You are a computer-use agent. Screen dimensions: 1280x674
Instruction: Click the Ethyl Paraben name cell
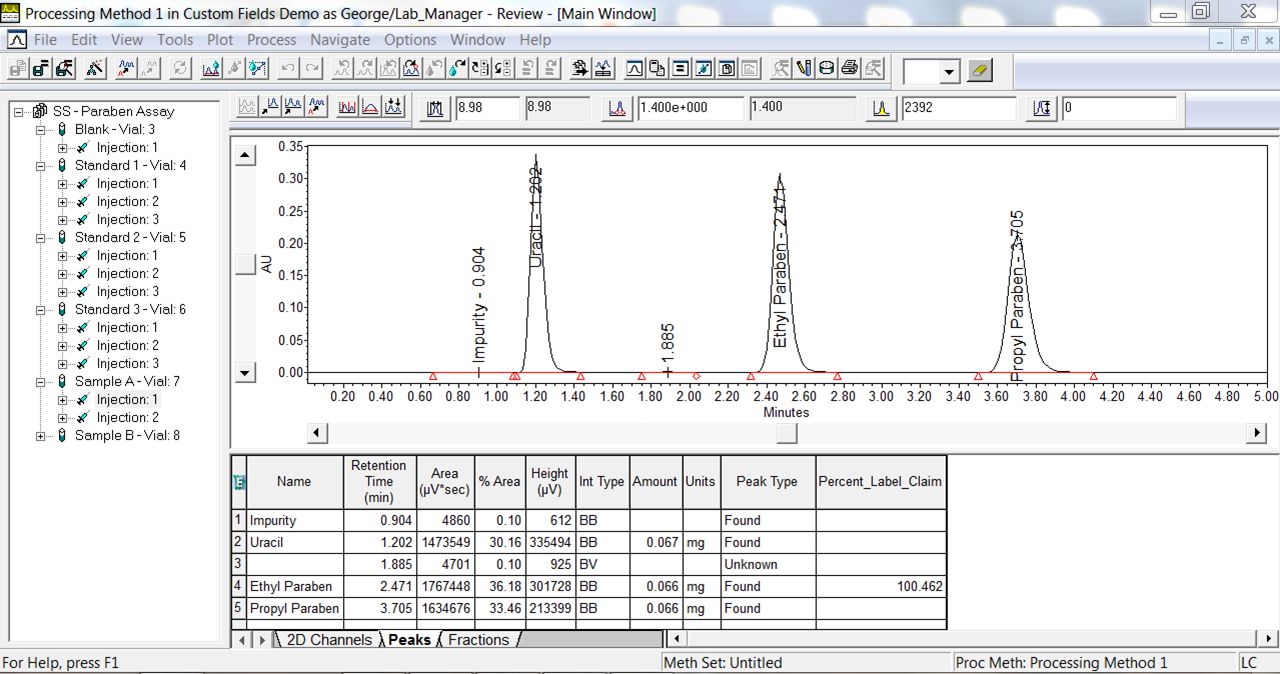point(295,587)
